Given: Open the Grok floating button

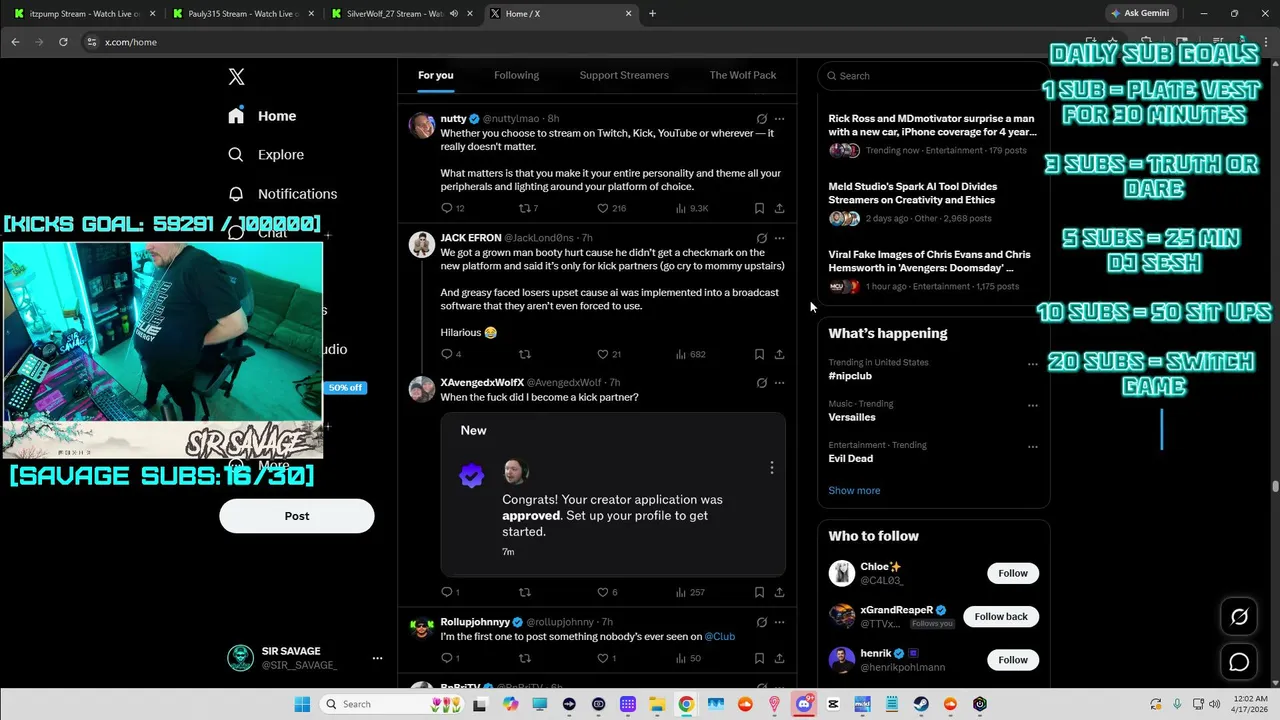Looking at the screenshot, I should click(x=1239, y=617).
